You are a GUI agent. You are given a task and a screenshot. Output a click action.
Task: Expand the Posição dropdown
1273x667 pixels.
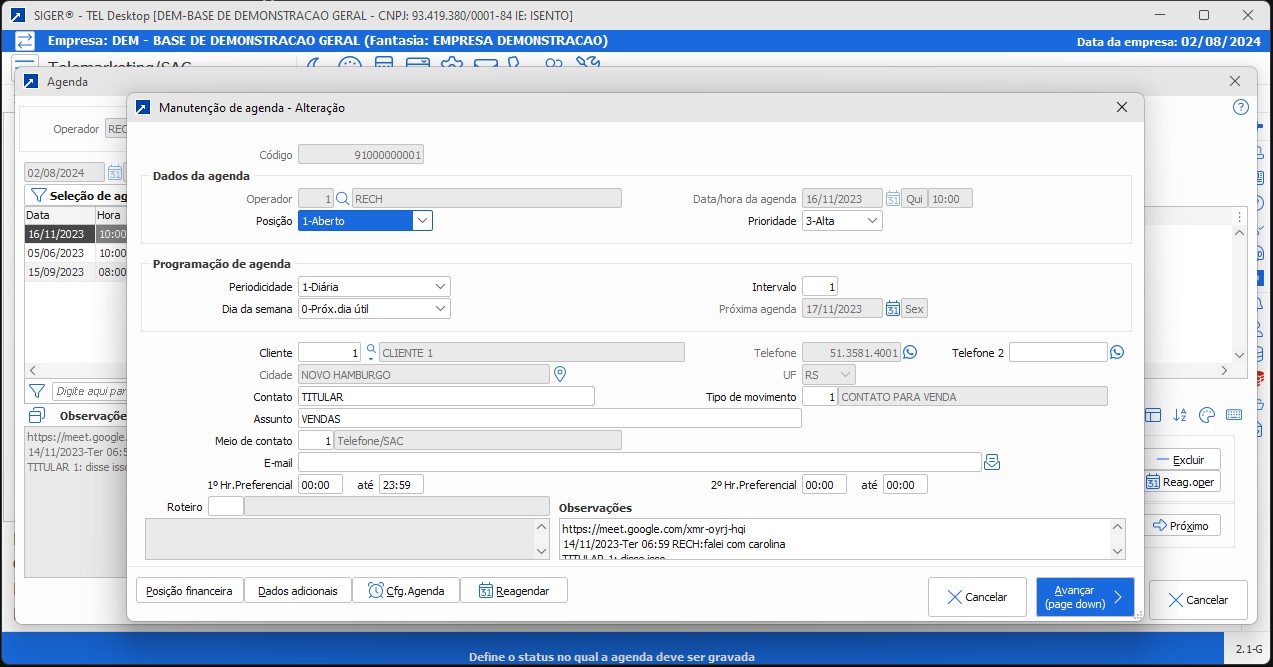[422, 221]
